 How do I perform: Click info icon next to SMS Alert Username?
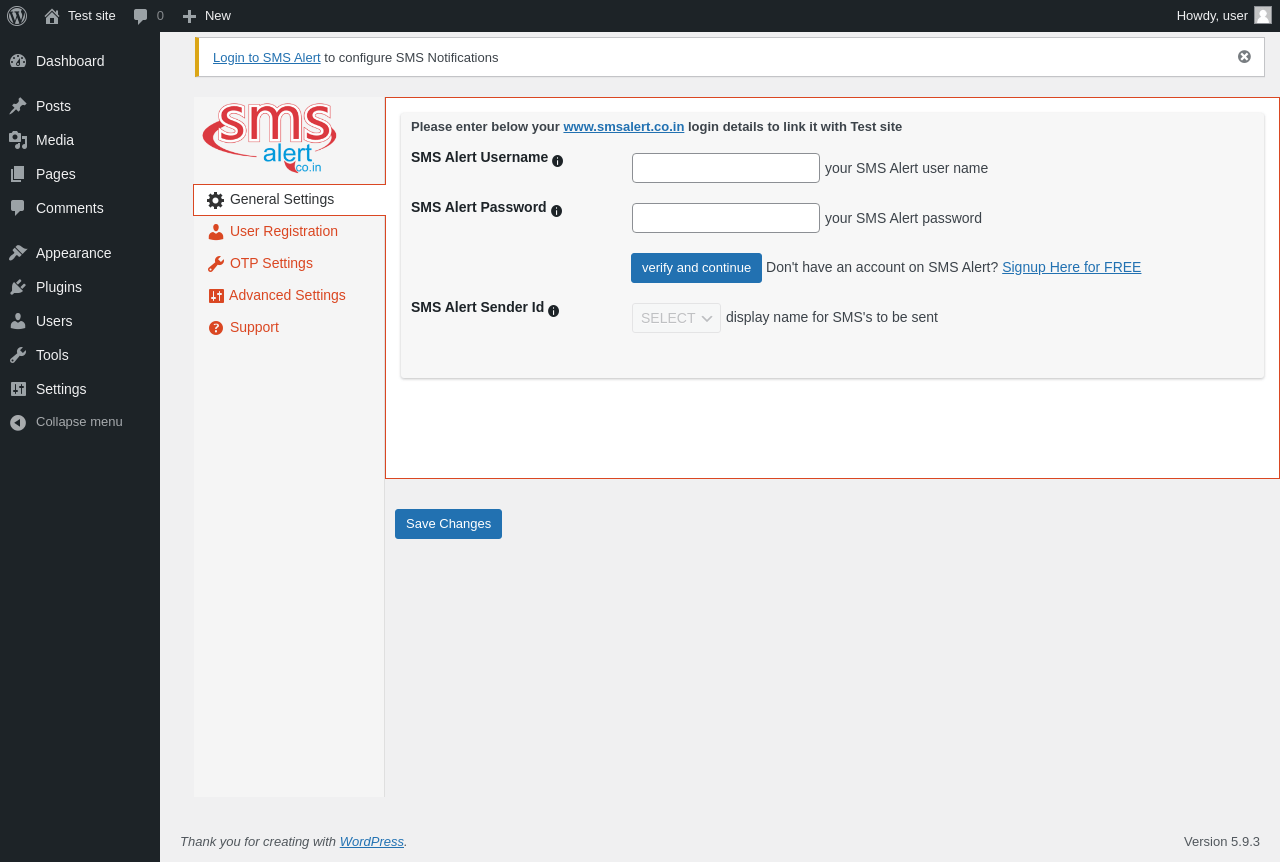(x=558, y=161)
